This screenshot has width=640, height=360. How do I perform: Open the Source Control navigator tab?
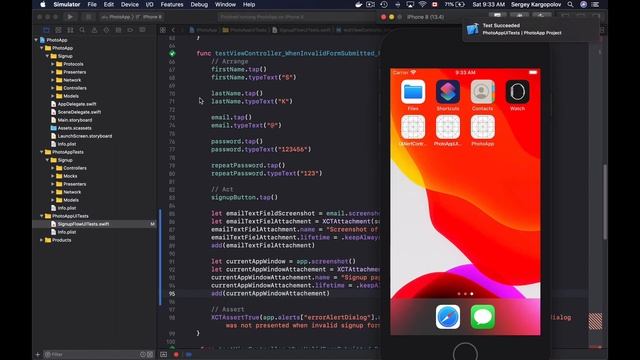(x=58, y=30)
